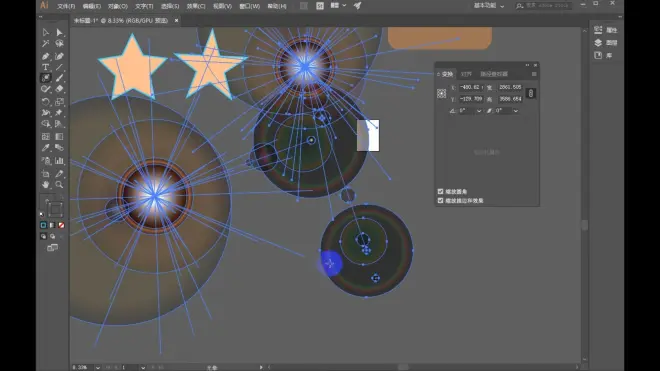
Task: Choose the Column Graph tool
Action: pos(59,160)
